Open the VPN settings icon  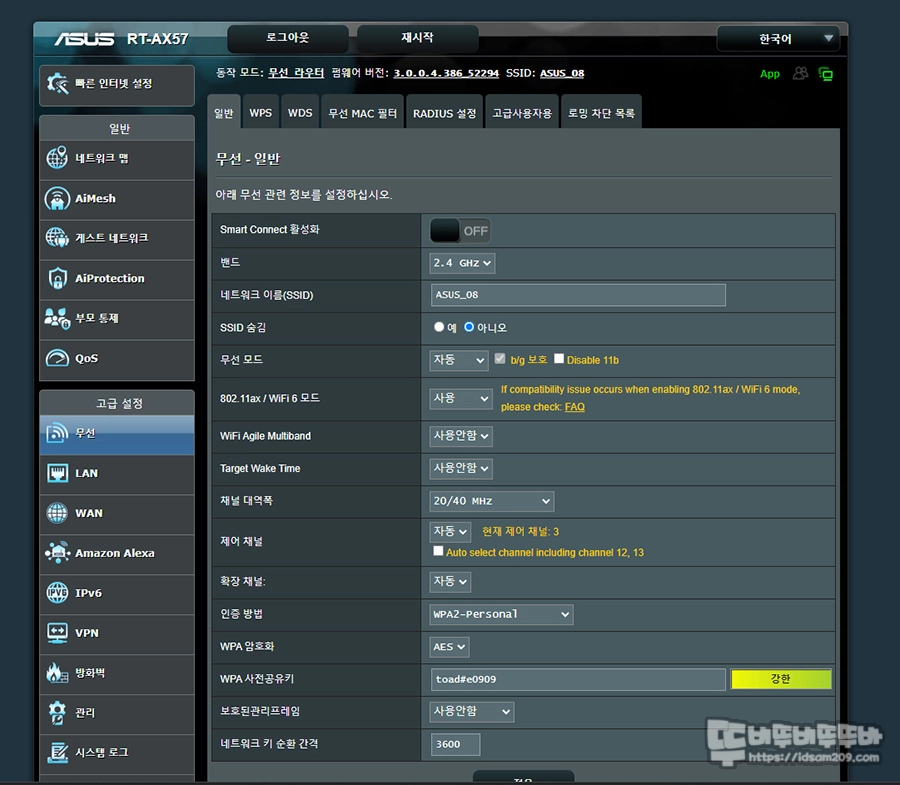click(57, 632)
